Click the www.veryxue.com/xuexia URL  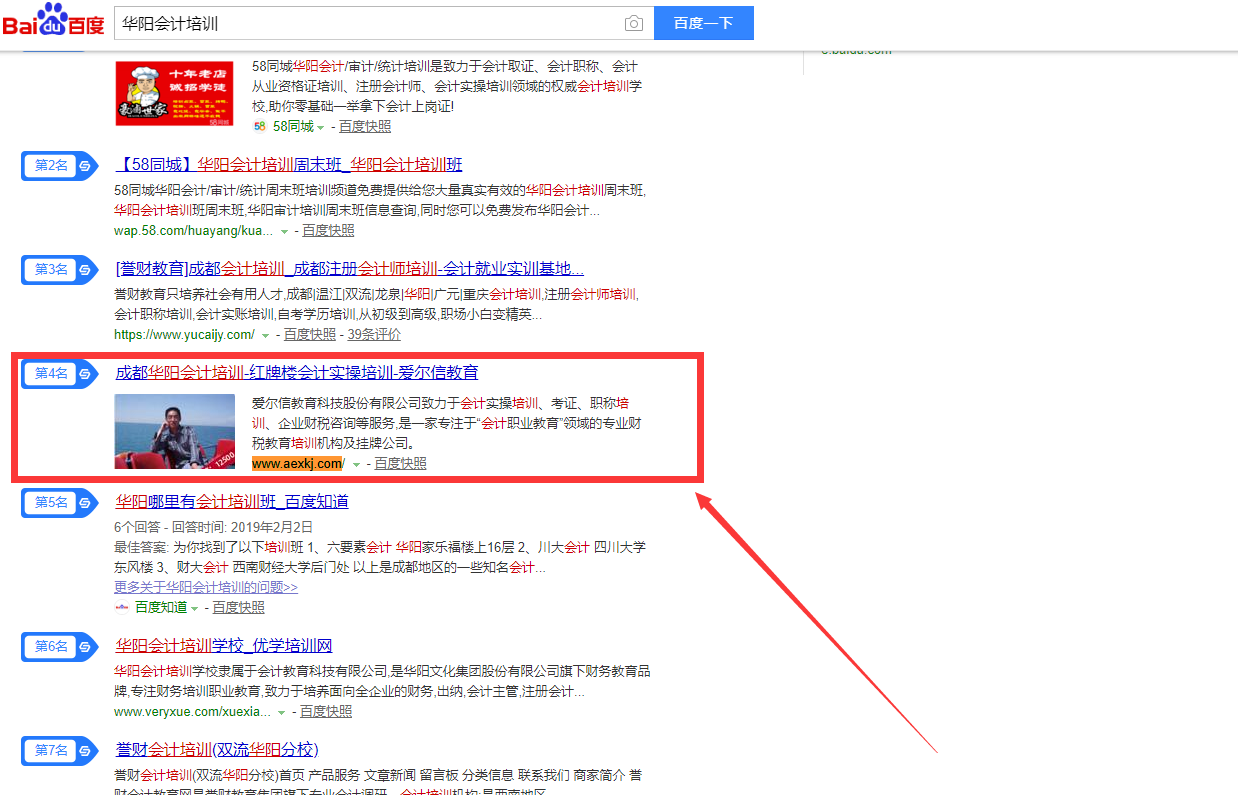pyautogui.click(x=192, y=711)
